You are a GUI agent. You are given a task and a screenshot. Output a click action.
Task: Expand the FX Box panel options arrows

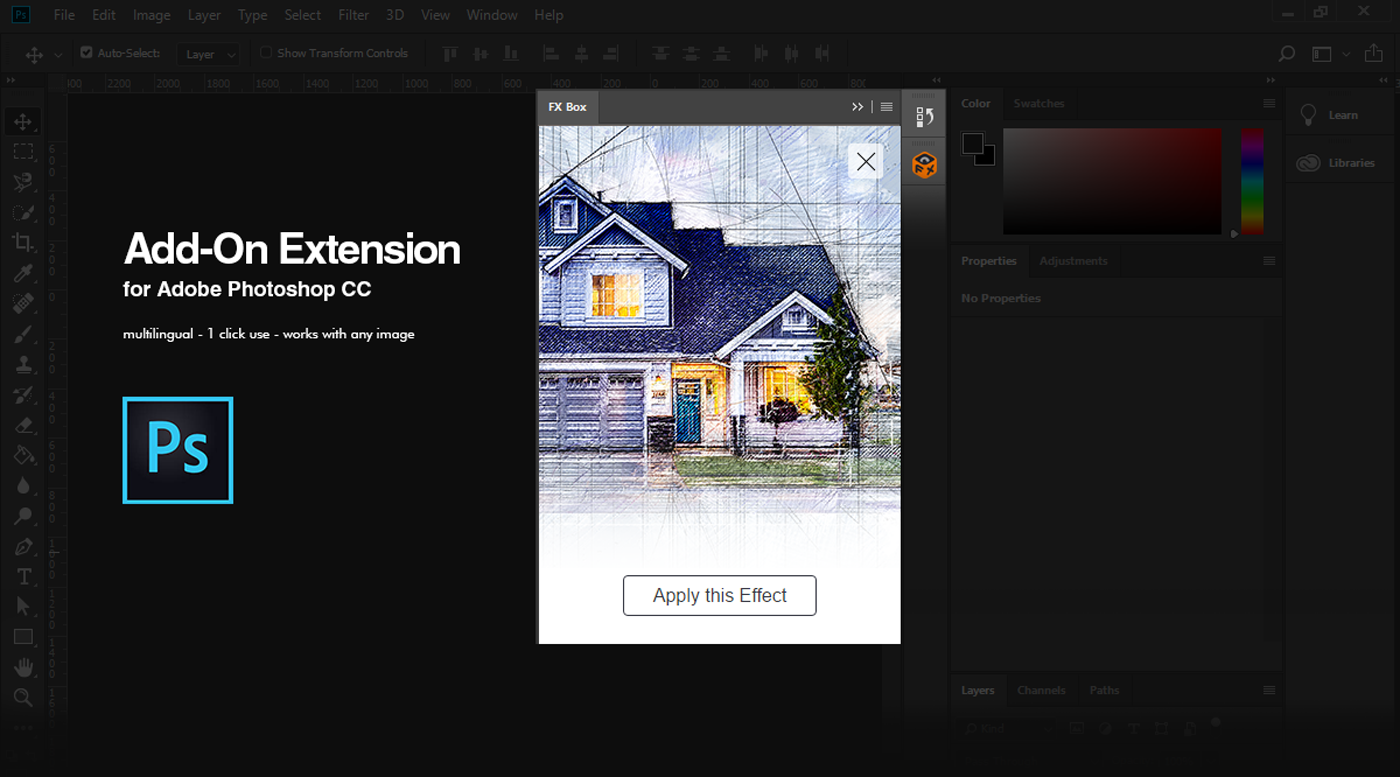click(857, 106)
